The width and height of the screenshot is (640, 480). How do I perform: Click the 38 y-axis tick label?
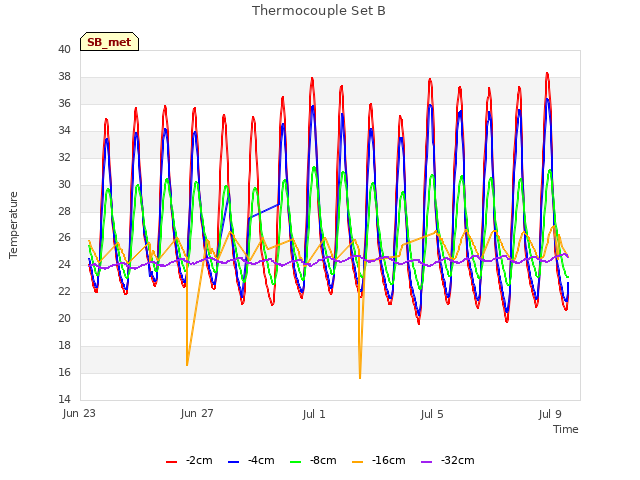(64, 76)
